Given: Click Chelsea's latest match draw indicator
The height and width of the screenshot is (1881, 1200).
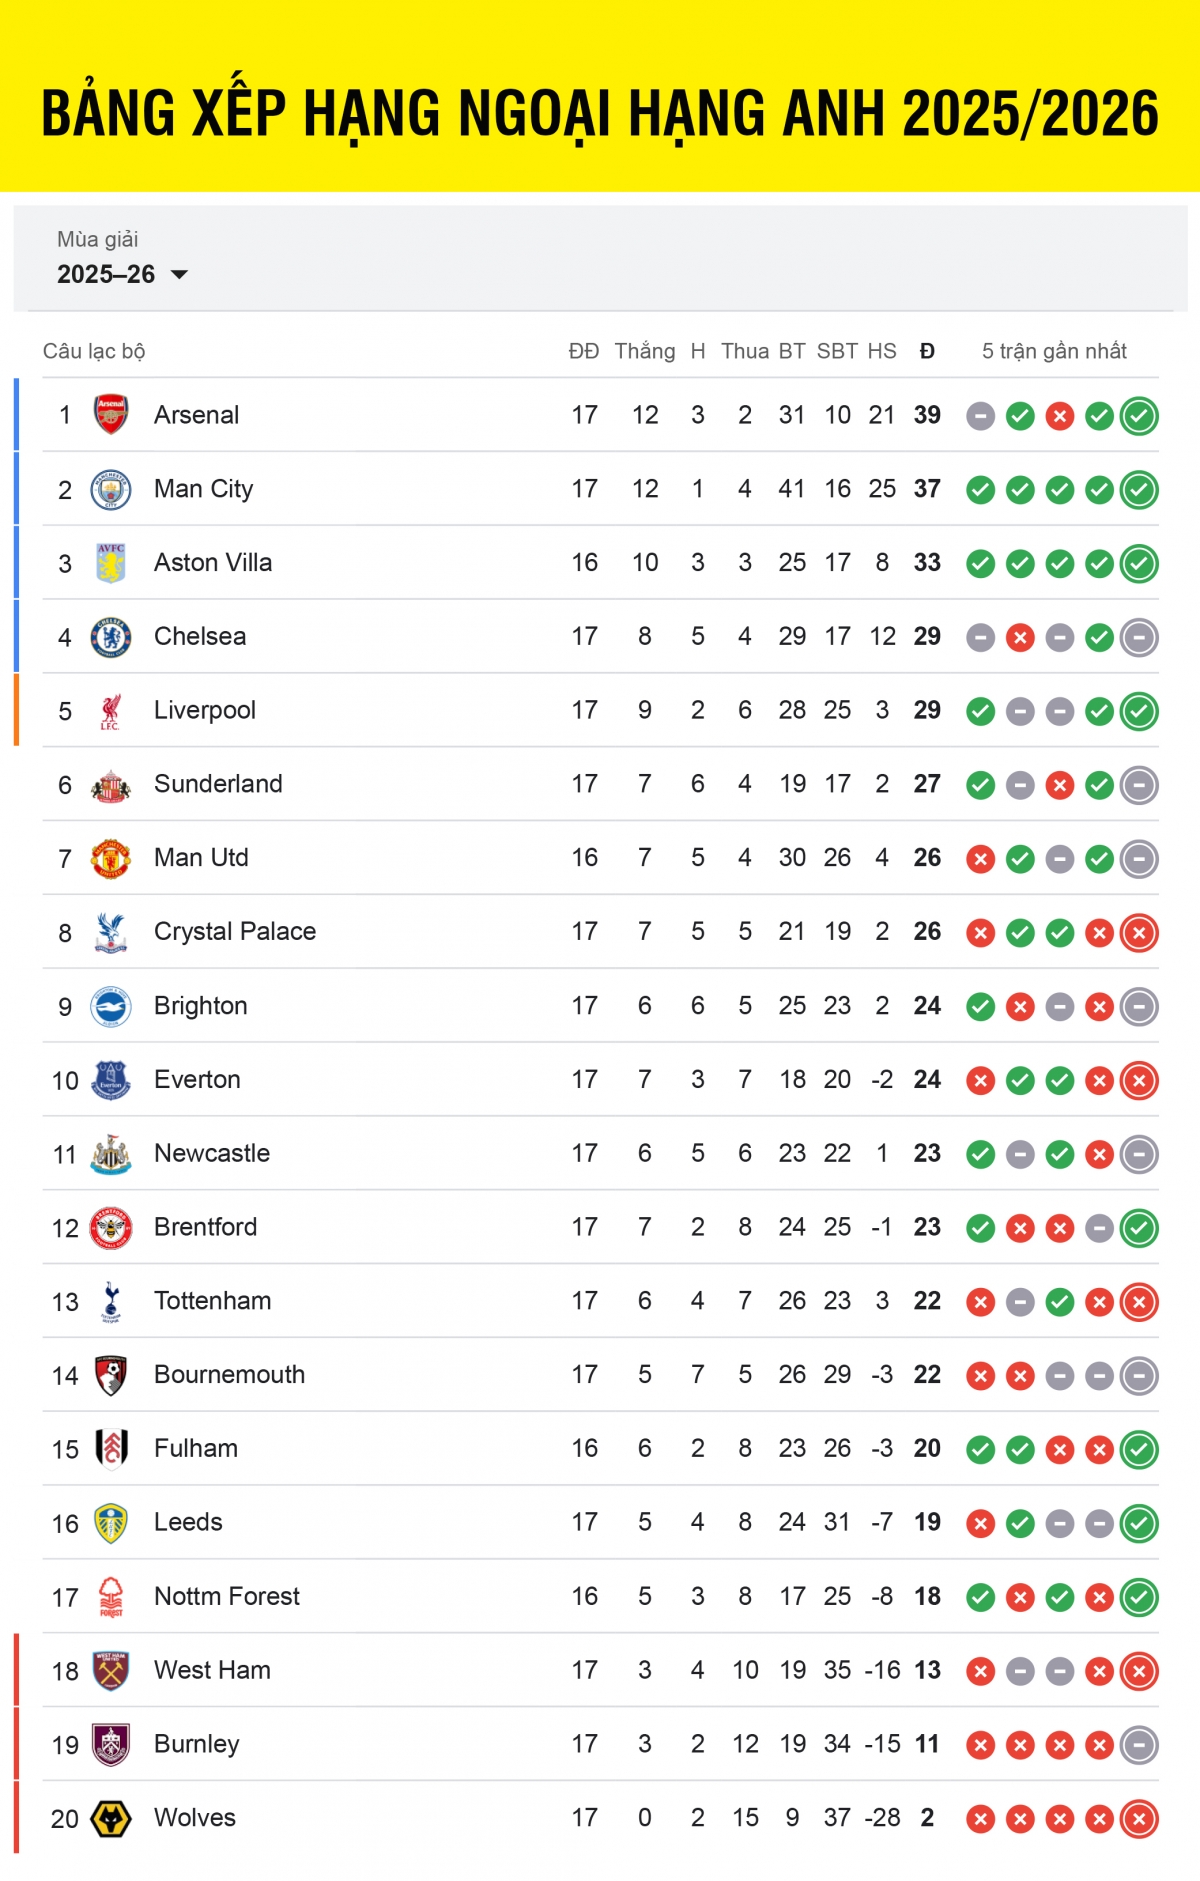Looking at the screenshot, I should [1139, 637].
